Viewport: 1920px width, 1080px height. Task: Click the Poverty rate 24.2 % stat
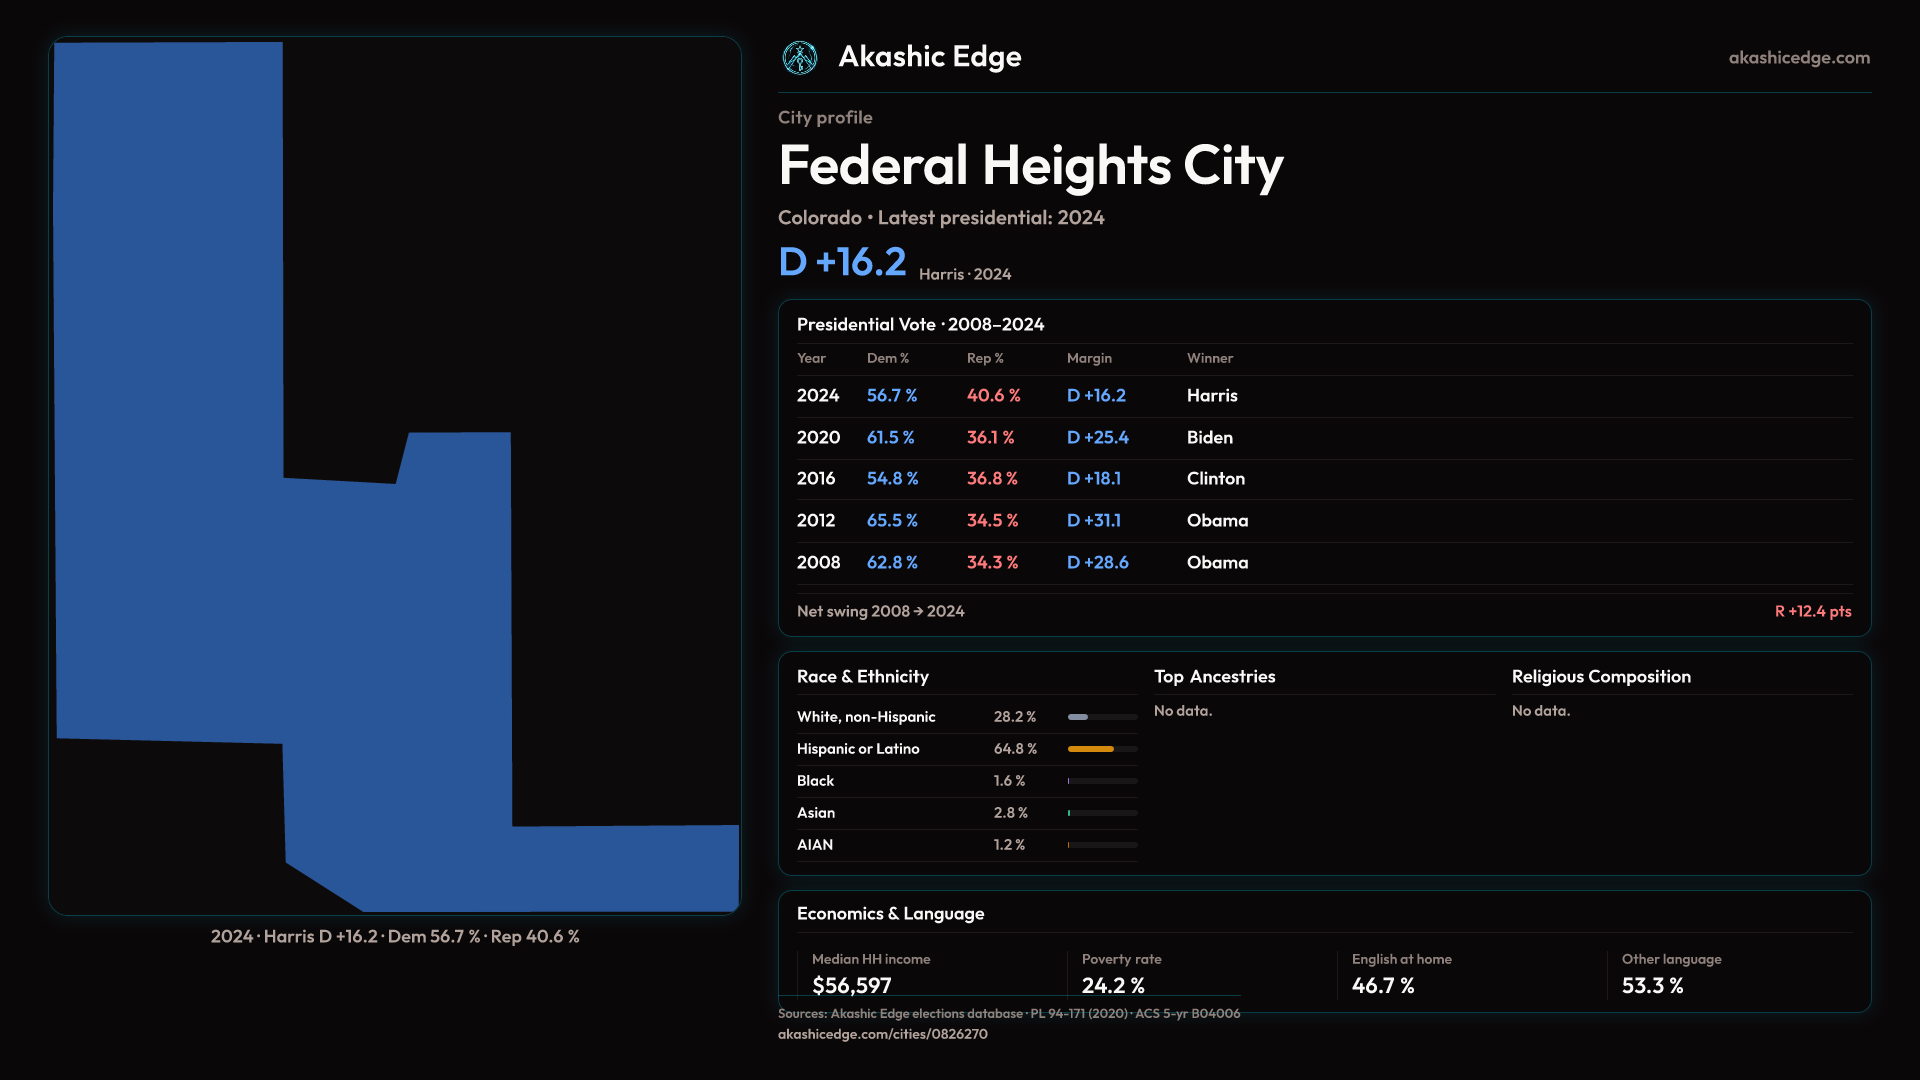(1112, 985)
